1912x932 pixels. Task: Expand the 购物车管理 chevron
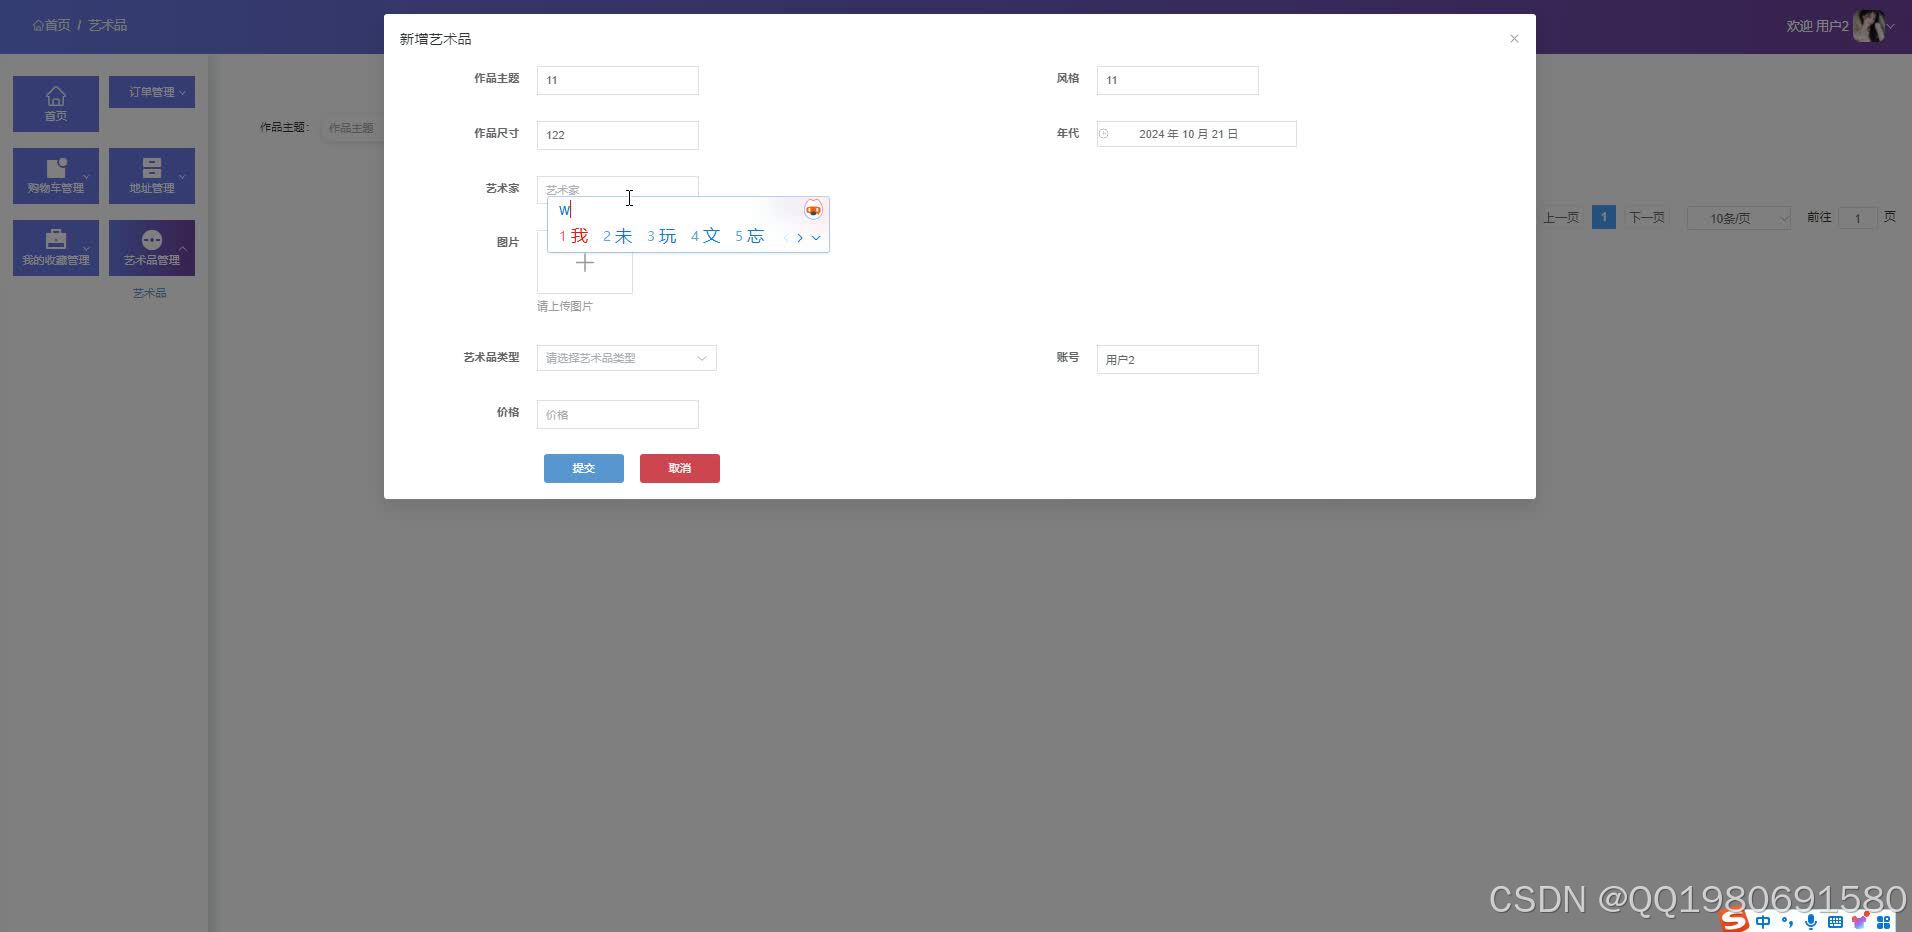[x=86, y=177]
